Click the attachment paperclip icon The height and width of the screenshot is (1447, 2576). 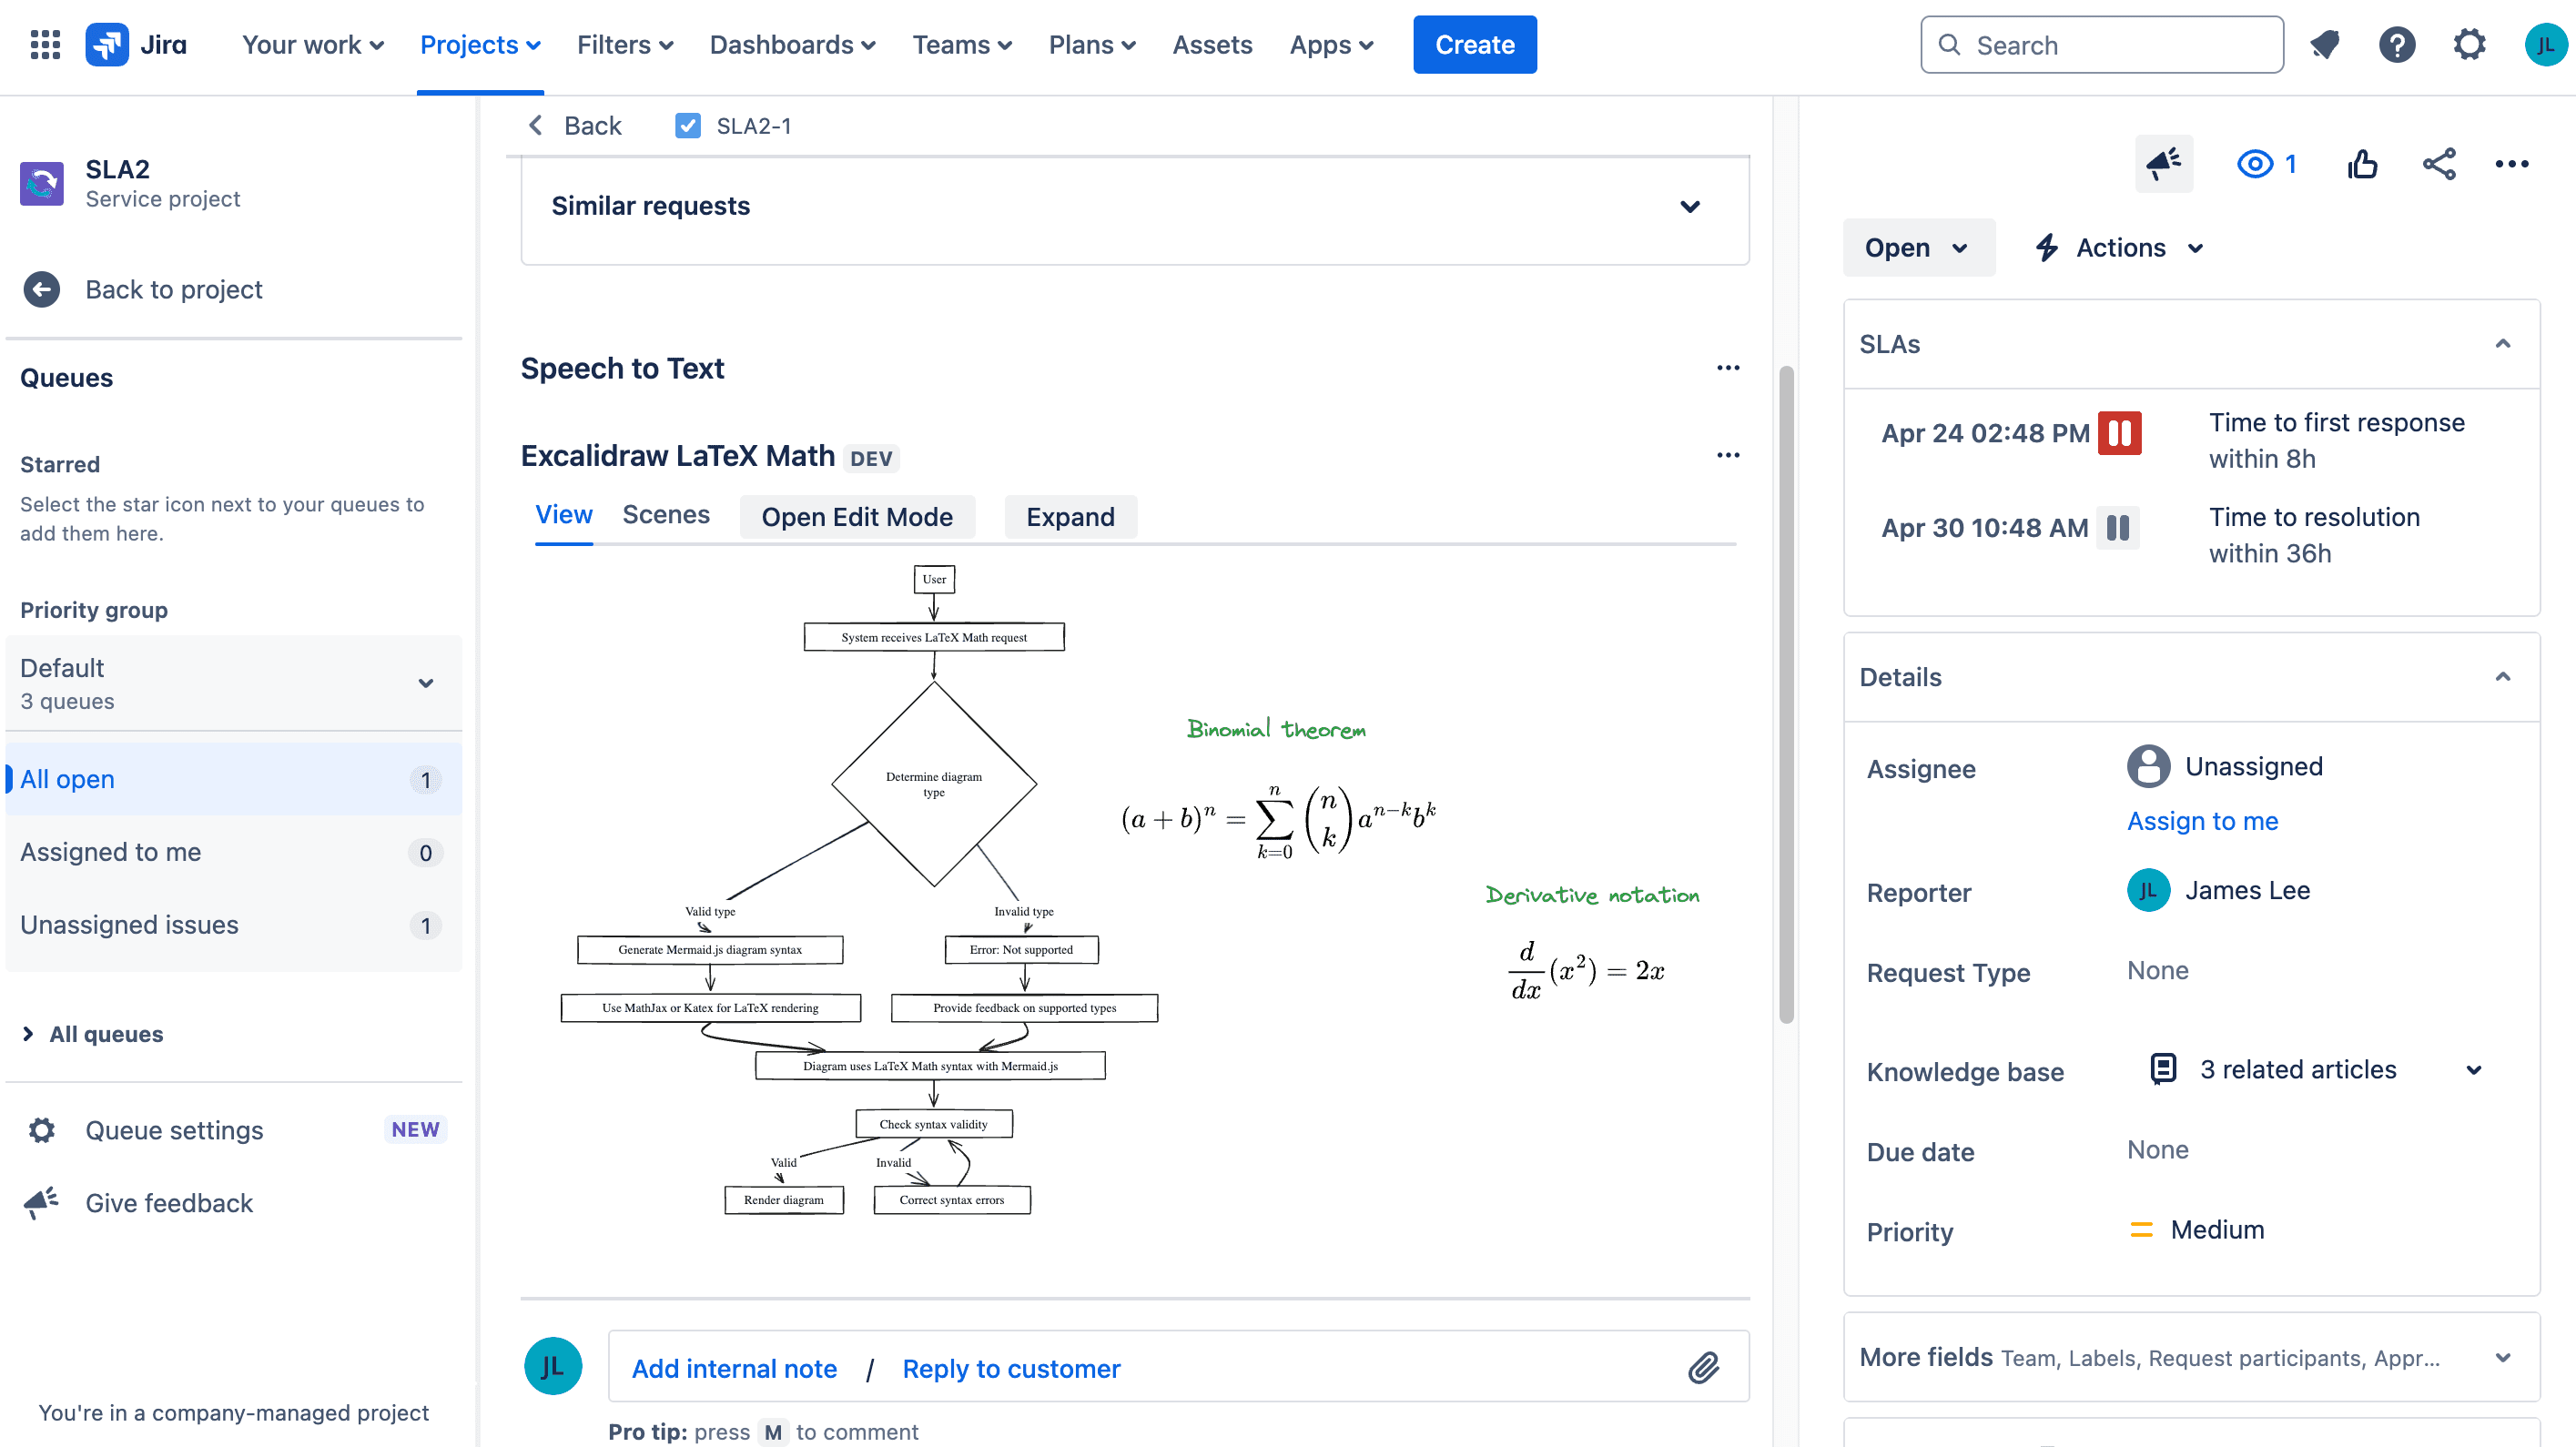[x=1703, y=1367]
